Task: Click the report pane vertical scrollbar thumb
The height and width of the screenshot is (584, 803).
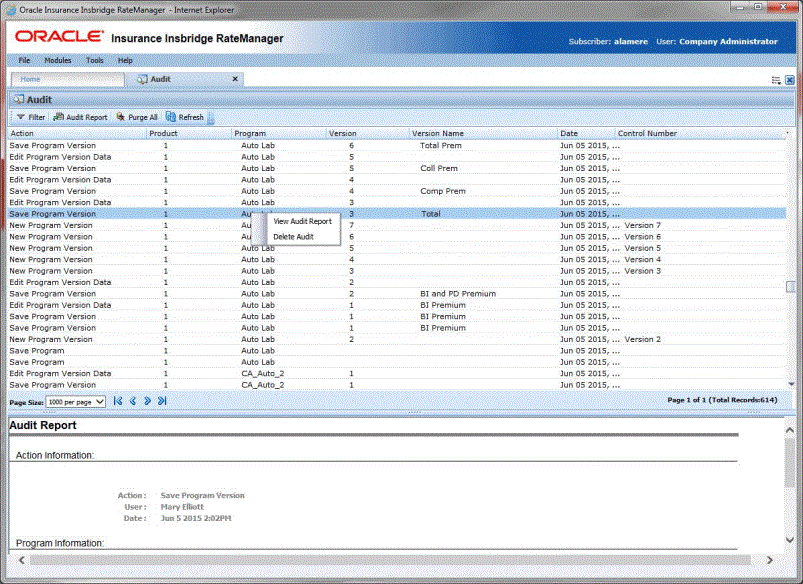Action: click(x=790, y=463)
